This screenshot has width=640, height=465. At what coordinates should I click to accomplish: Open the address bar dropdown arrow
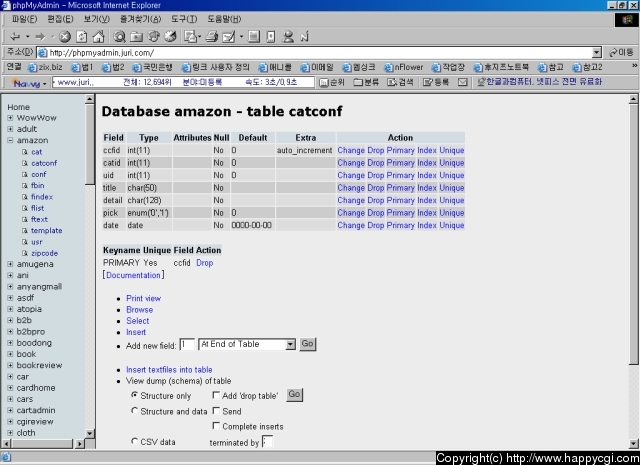click(x=597, y=53)
